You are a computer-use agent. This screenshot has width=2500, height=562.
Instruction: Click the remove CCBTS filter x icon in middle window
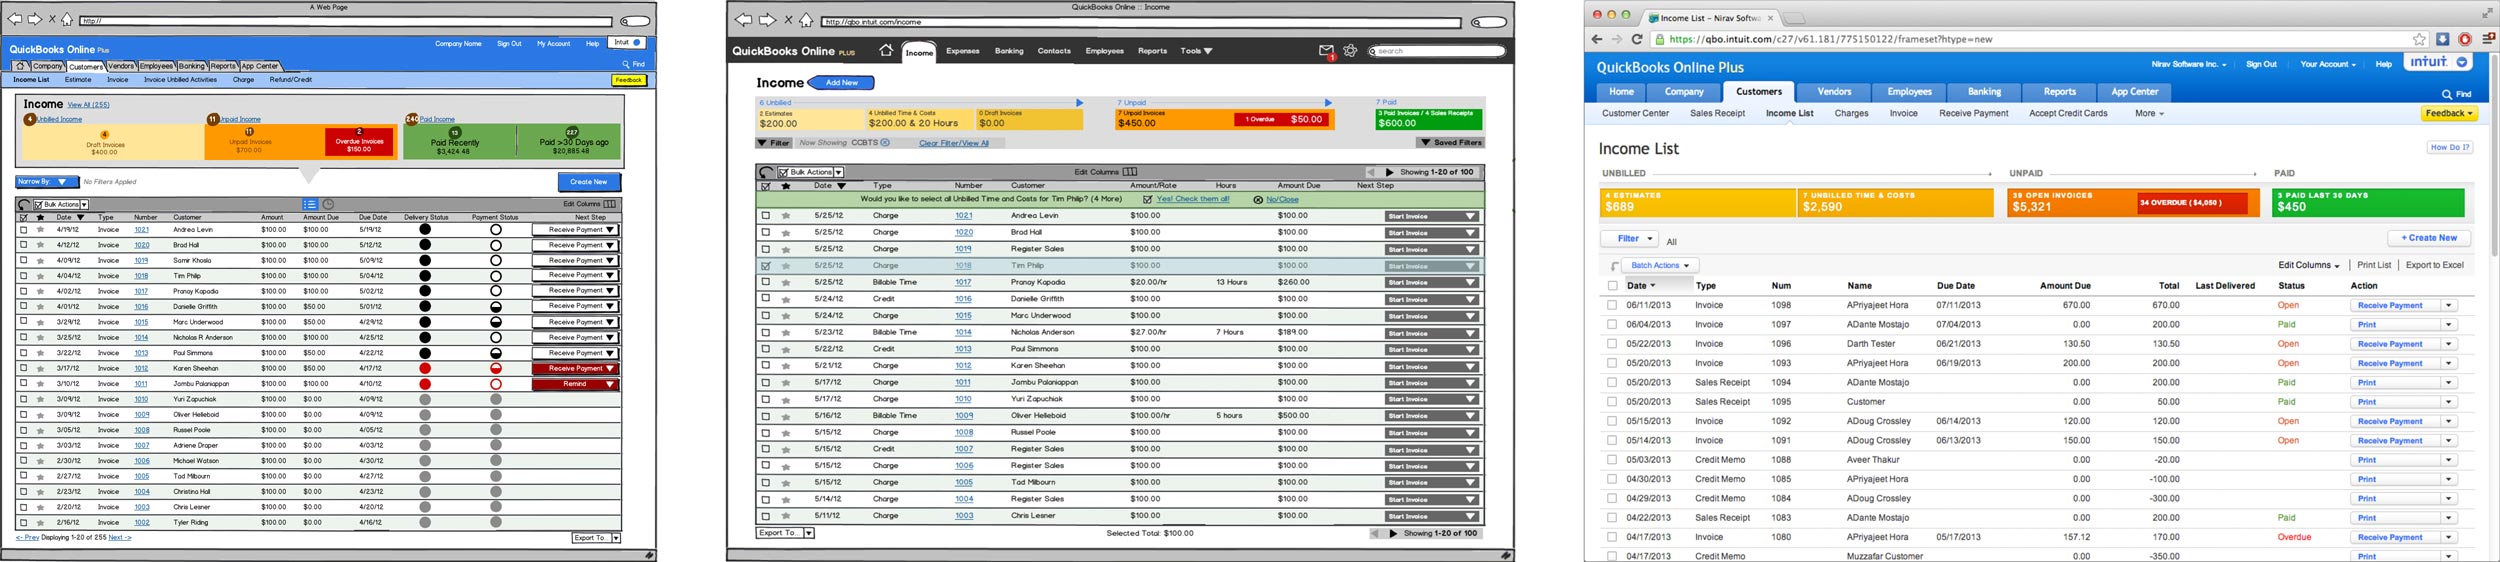click(885, 143)
